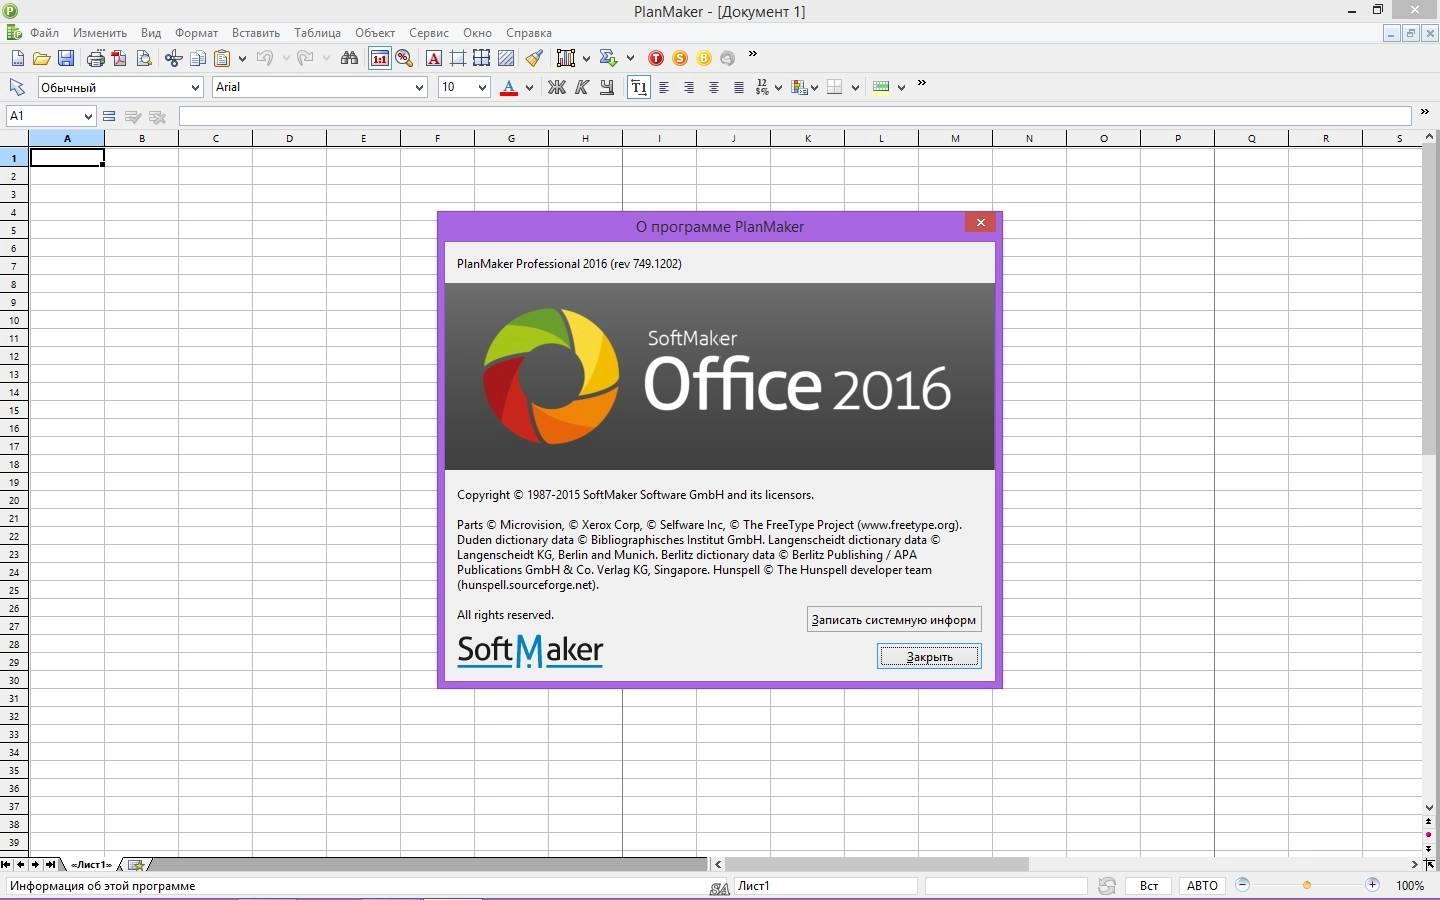Save the document with the floppy disk icon
The width and height of the screenshot is (1440, 900).
click(x=66, y=58)
